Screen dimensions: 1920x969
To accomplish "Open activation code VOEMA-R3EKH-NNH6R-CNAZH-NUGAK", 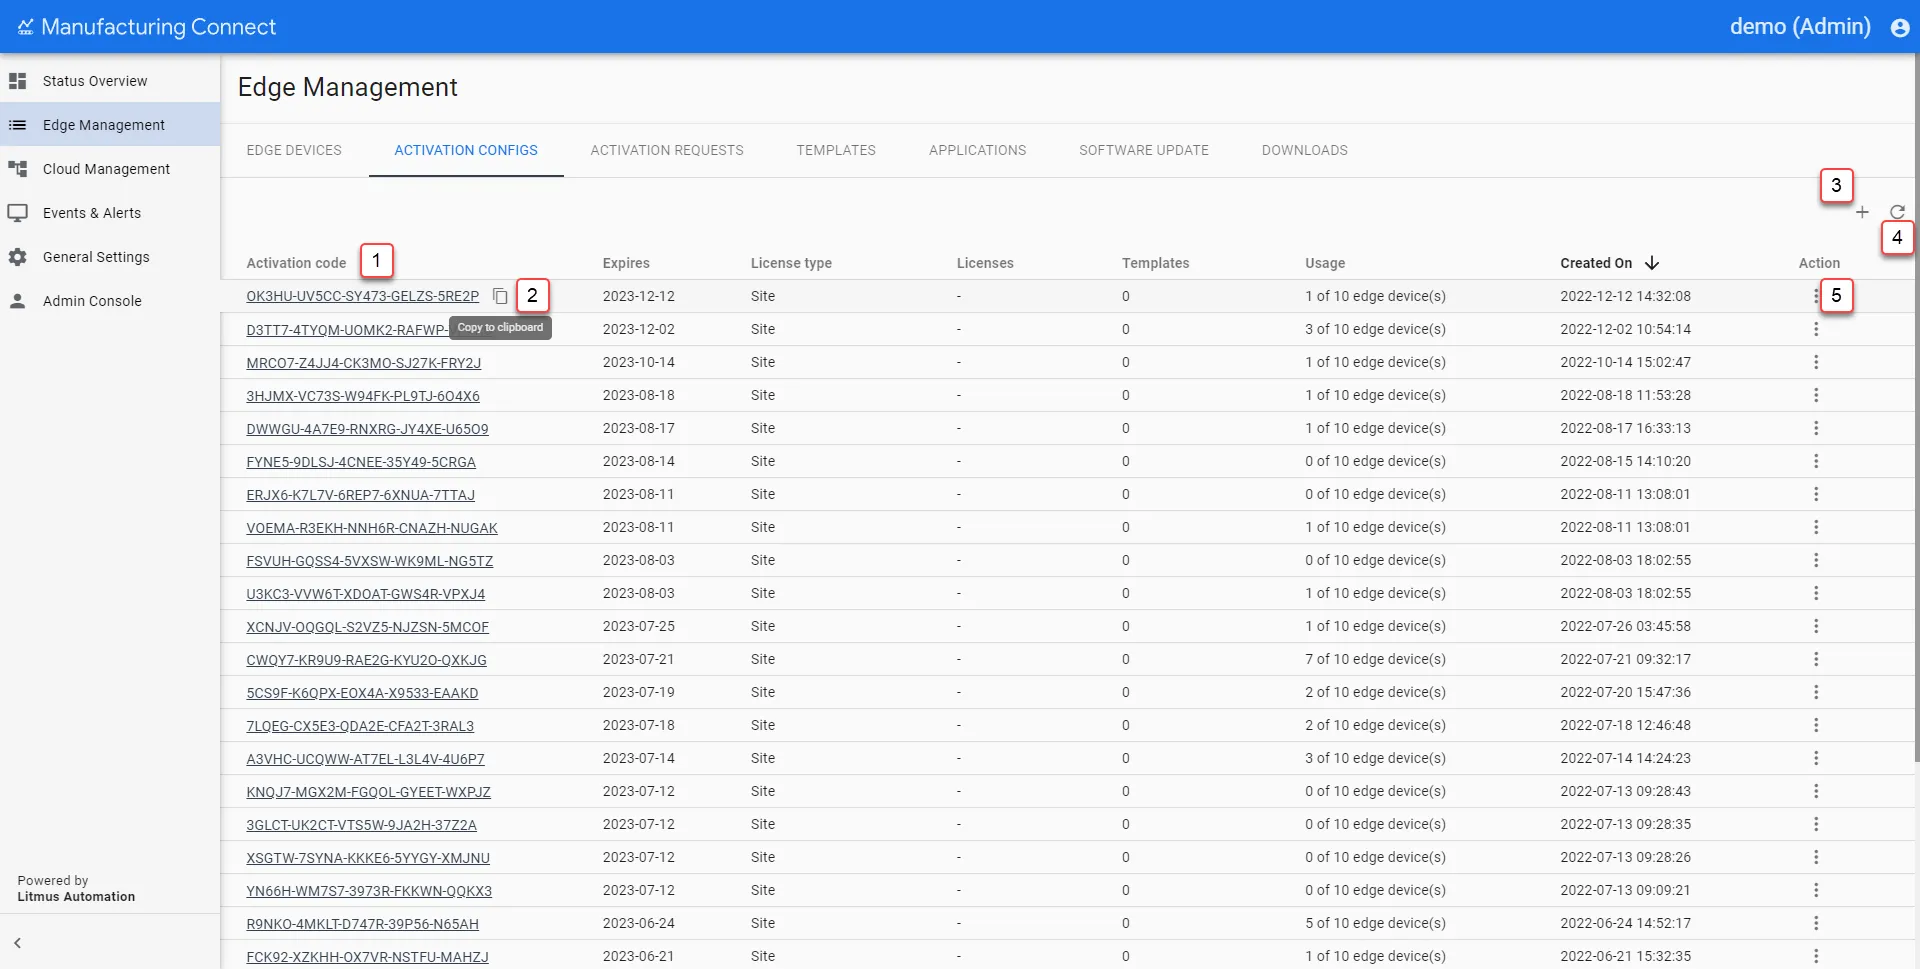I will point(372,528).
